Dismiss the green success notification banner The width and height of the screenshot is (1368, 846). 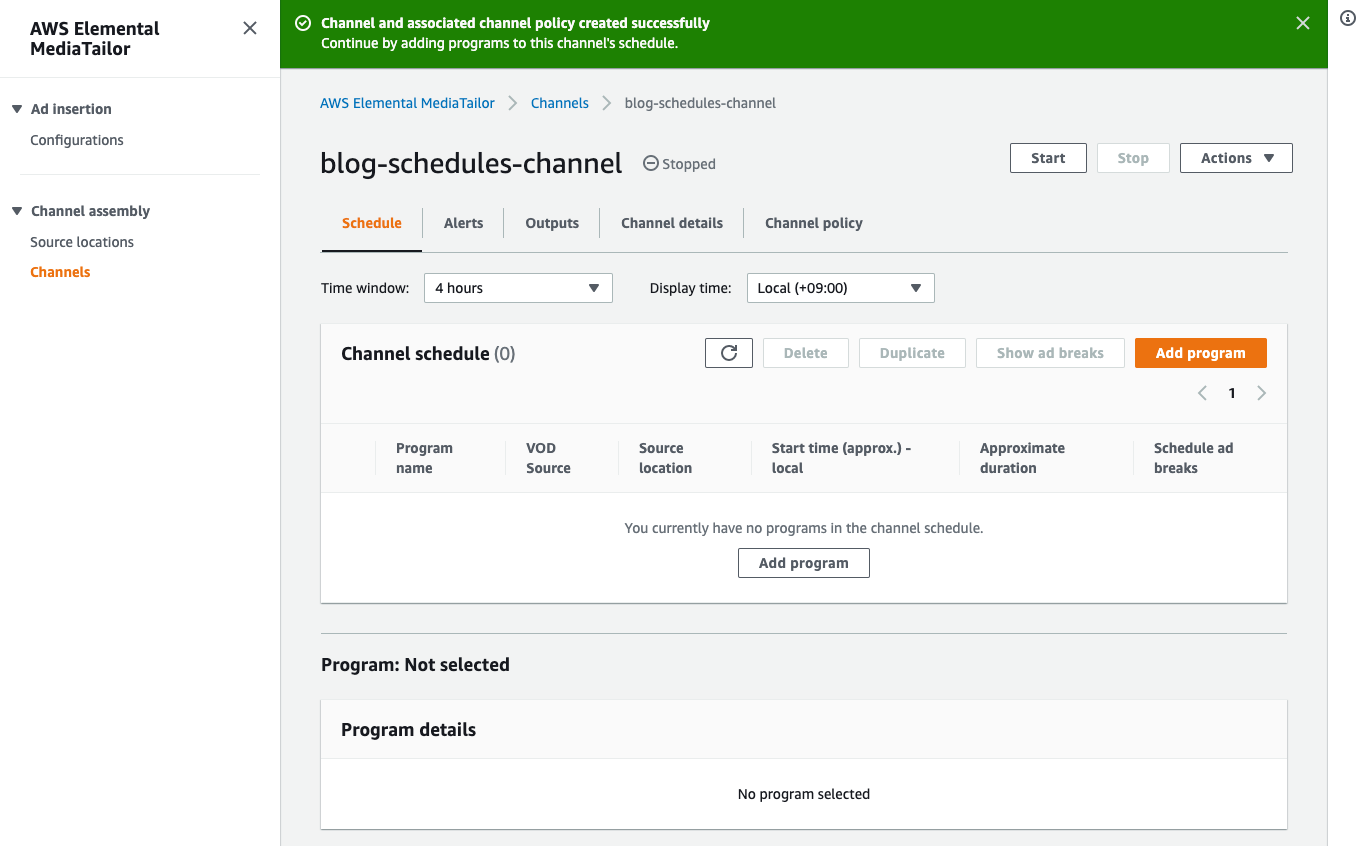(x=1302, y=22)
